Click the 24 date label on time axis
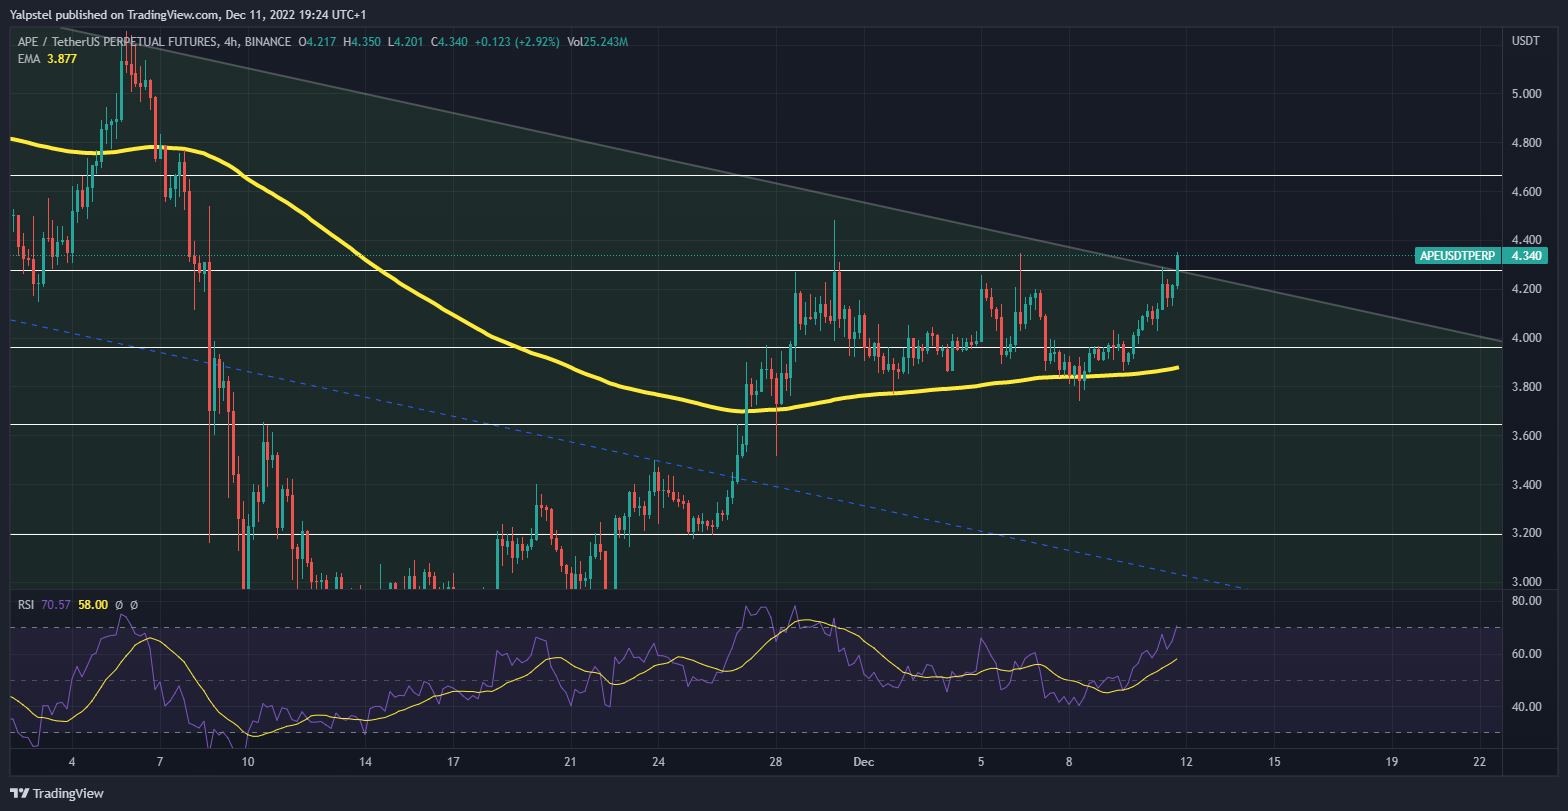 pyautogui.click(x=657, y=762)
